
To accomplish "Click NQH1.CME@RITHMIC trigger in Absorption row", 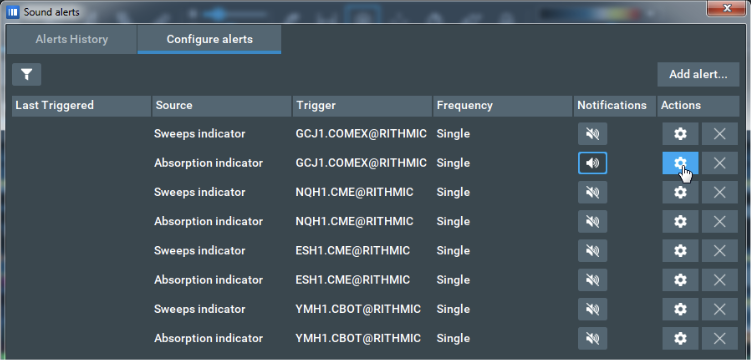I will pyautogui.click(x=354, y=221).
